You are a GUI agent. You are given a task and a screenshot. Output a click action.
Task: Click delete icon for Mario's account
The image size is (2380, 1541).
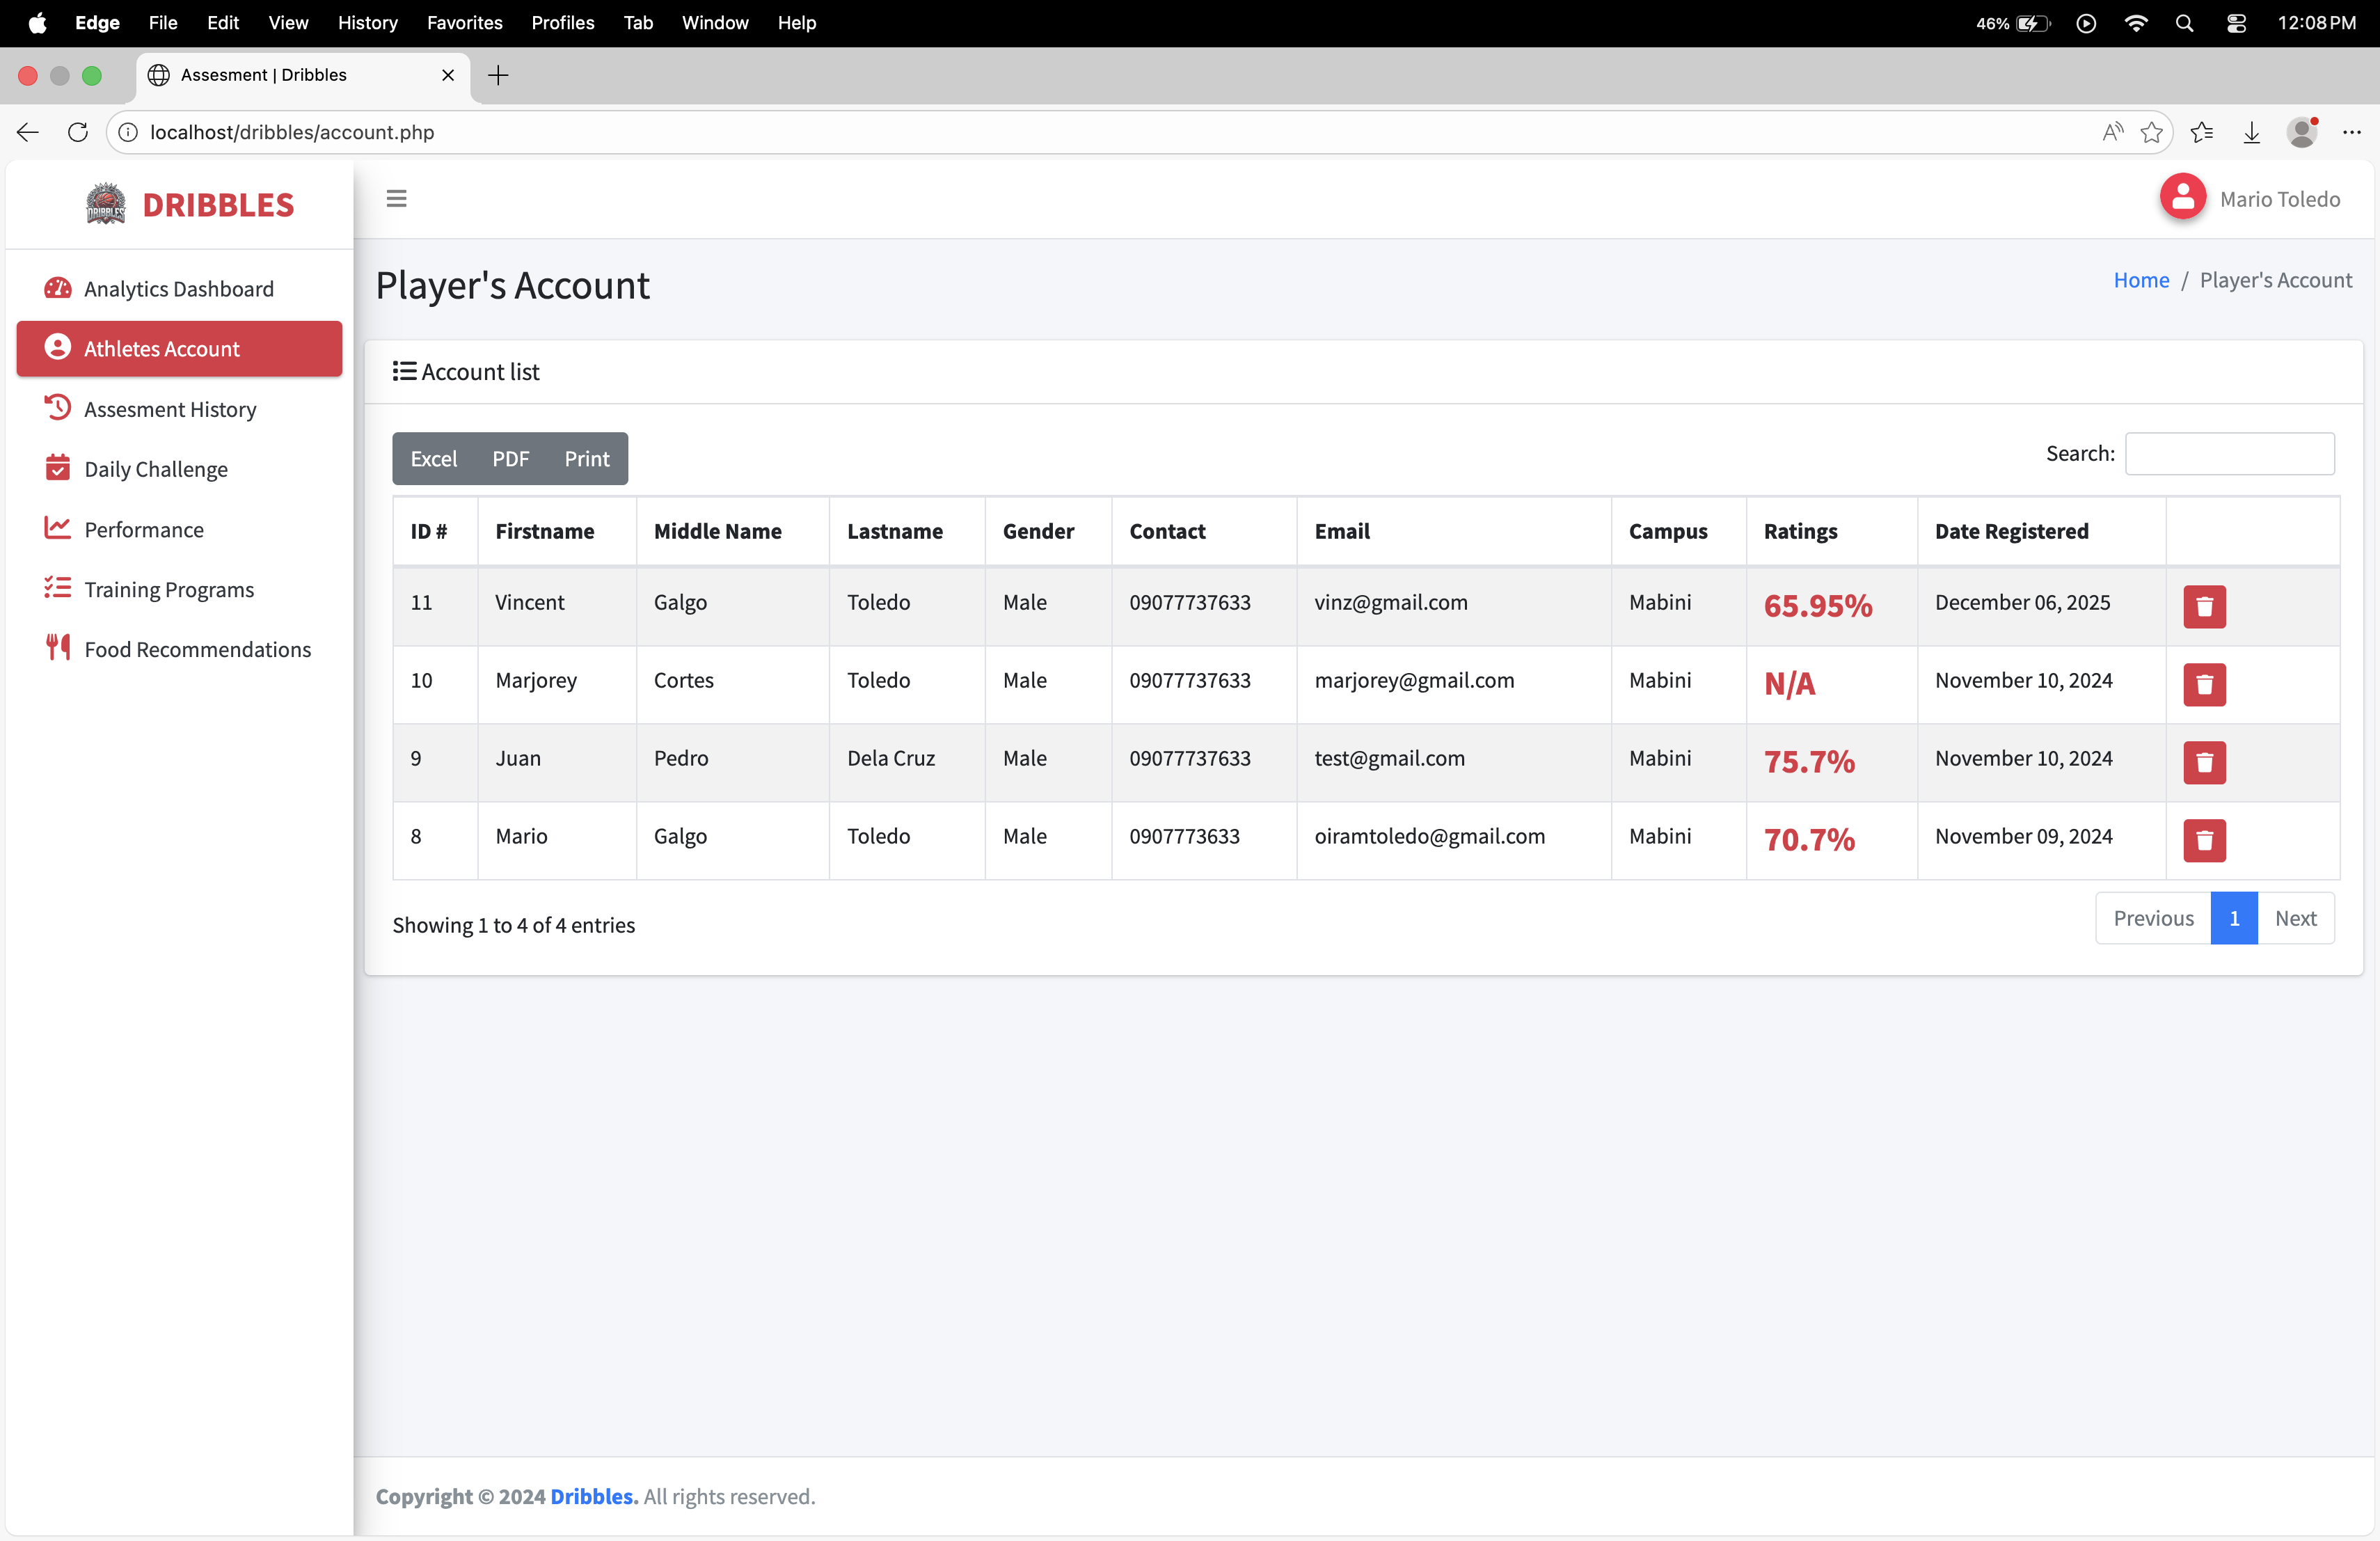coord(2203,840)
